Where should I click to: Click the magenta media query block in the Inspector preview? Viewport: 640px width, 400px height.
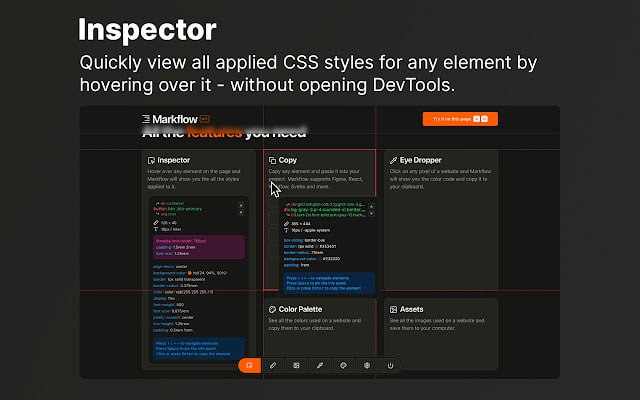tap(199, 247)
